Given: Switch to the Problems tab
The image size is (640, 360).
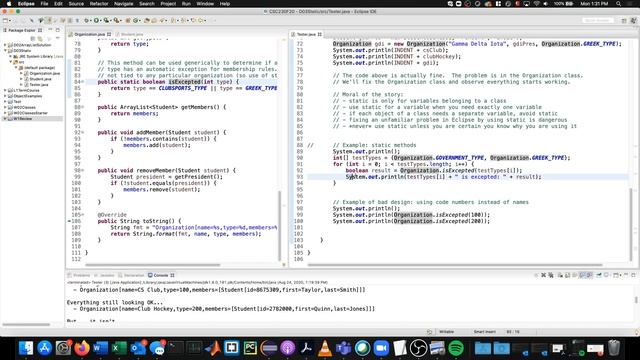Looking at the screenshot, I should (79, 275).
